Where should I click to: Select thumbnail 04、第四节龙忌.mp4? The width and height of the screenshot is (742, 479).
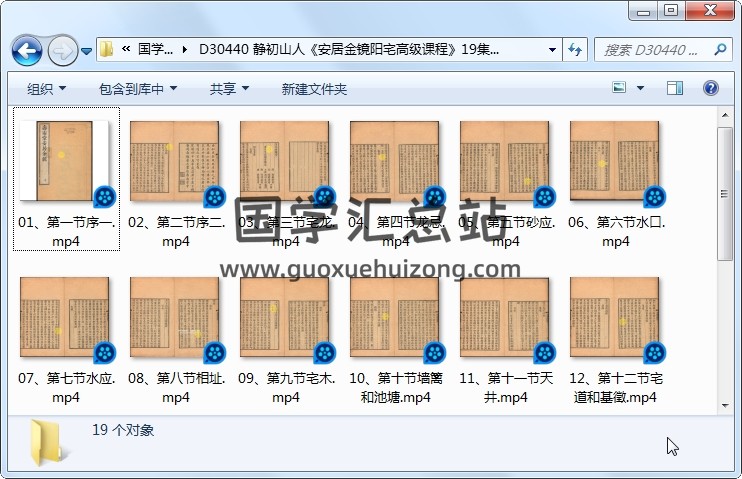(x=395, y=161)
